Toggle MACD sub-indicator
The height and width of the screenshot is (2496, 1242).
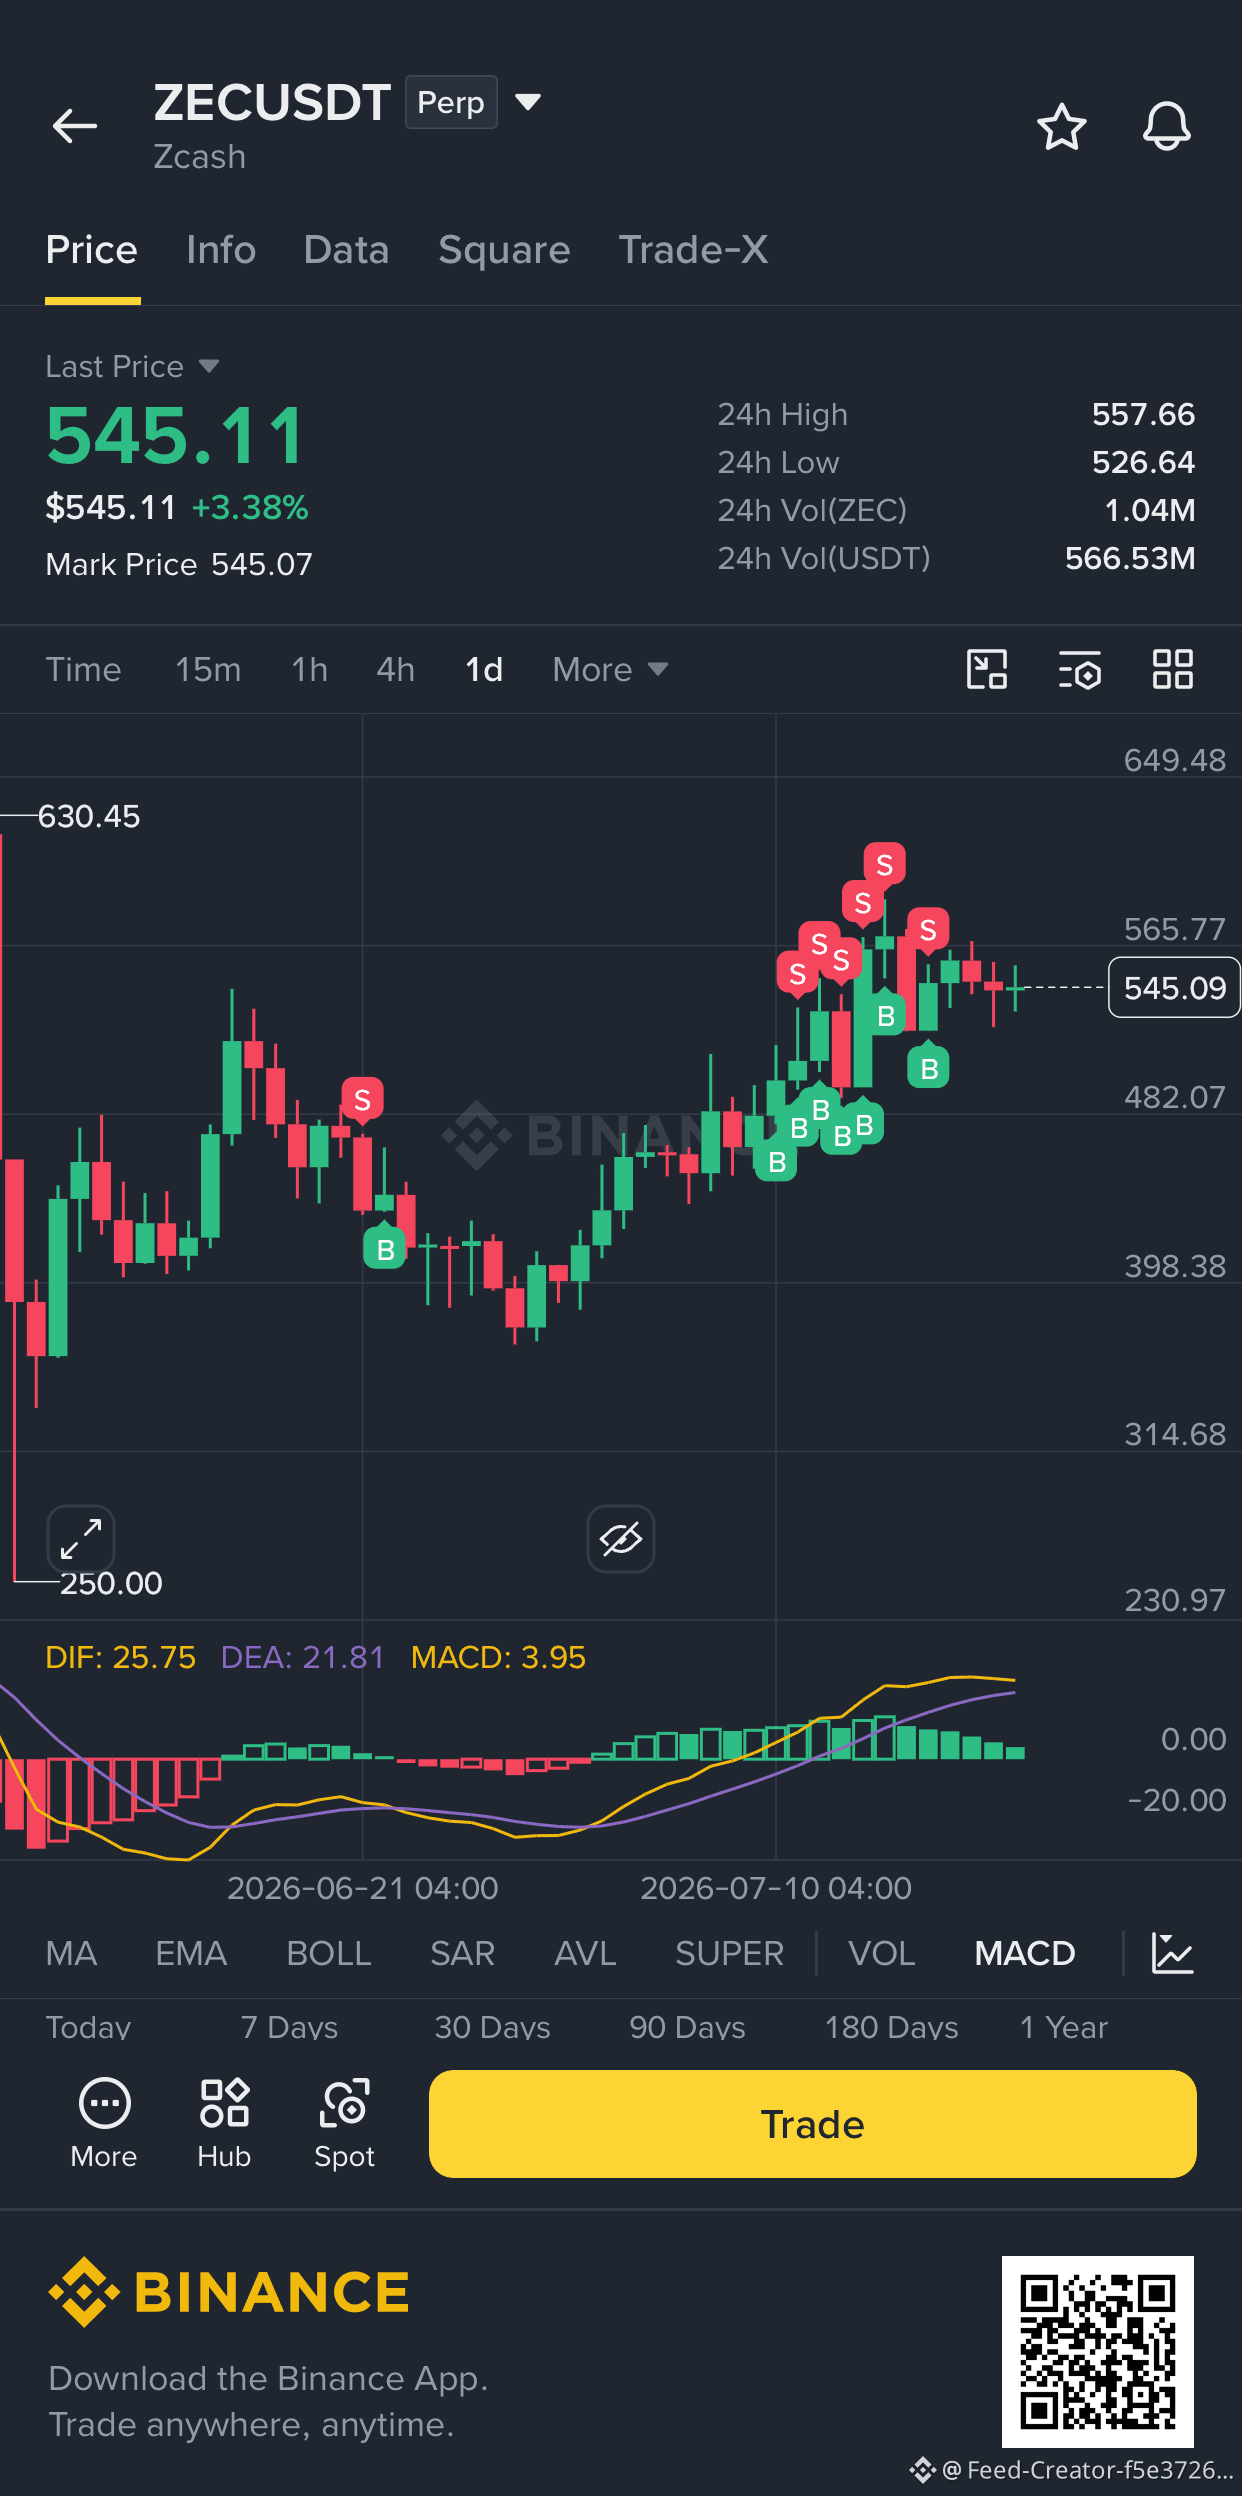[x=1025, y=1953]
